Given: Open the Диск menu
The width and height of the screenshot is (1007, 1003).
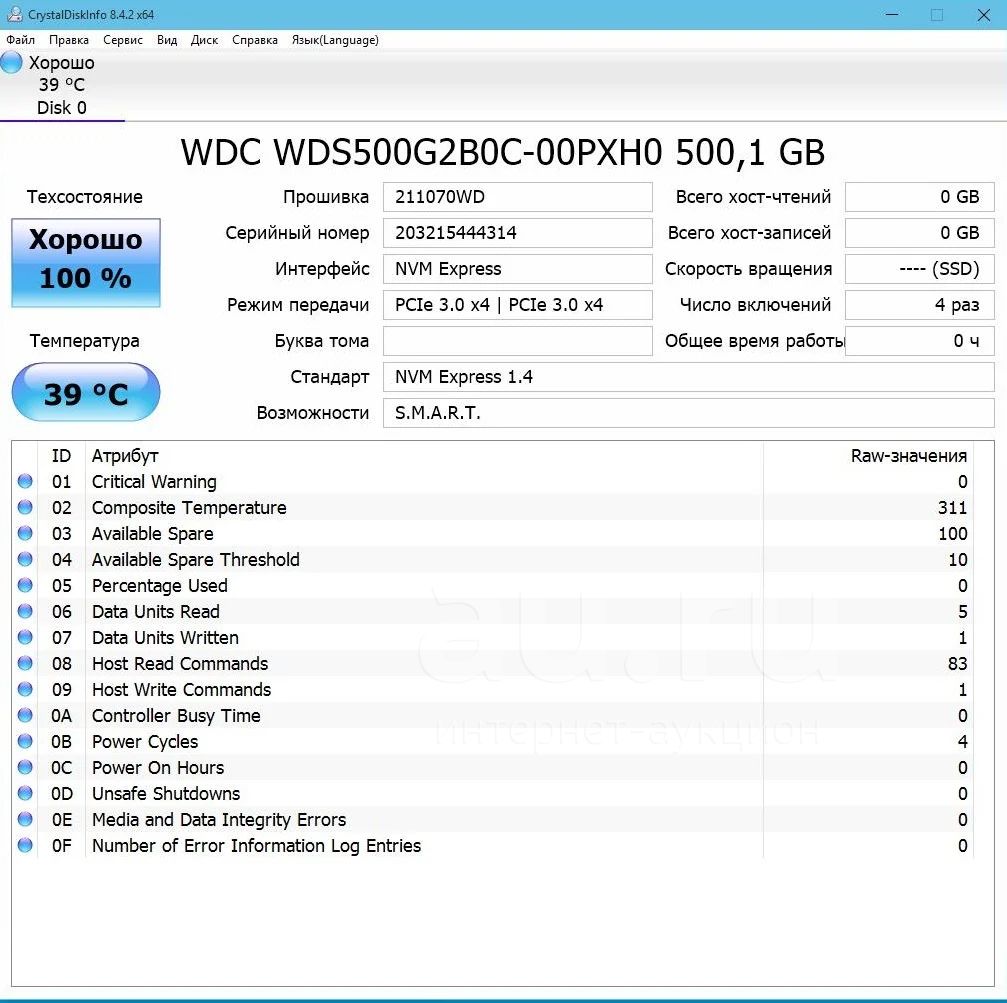Looking at the screenshot, I should [x=204, y=40].
